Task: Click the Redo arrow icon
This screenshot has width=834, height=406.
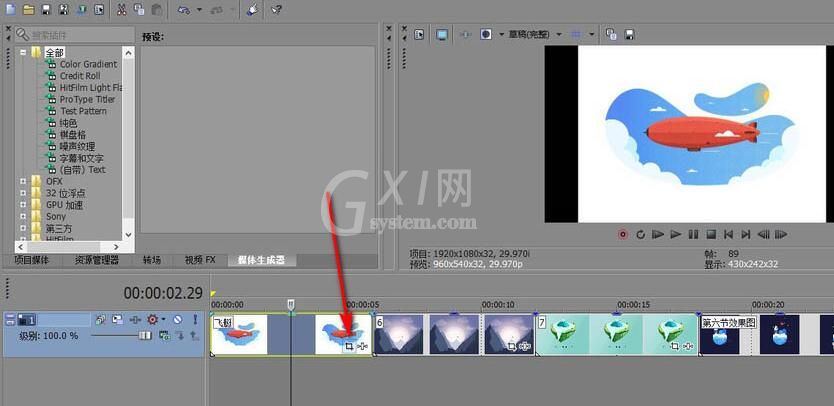Action: click(216, 10)
